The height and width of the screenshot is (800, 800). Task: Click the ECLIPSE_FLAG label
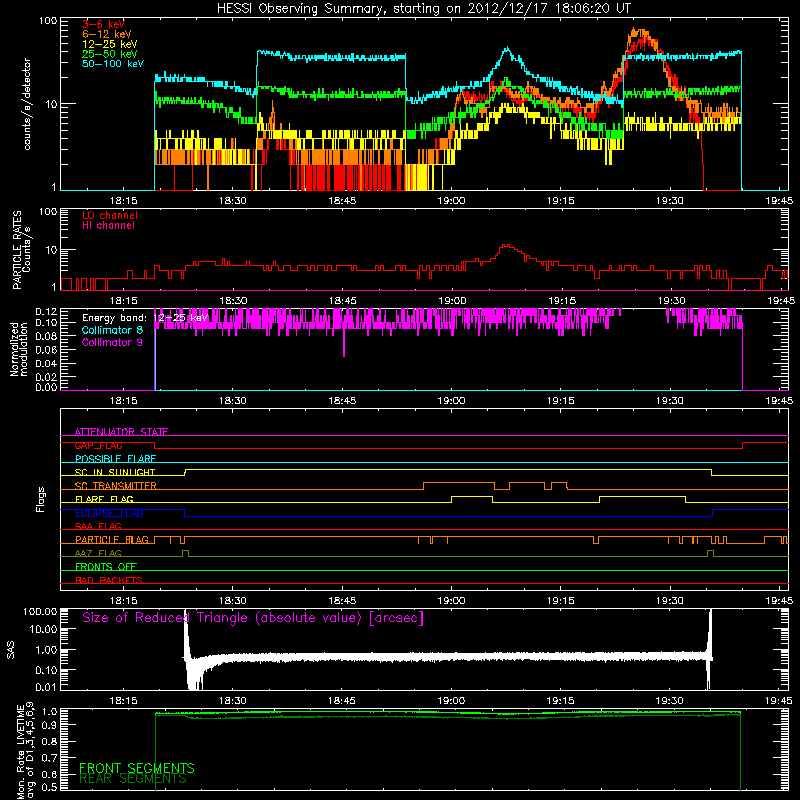click(x=110, y=513)
